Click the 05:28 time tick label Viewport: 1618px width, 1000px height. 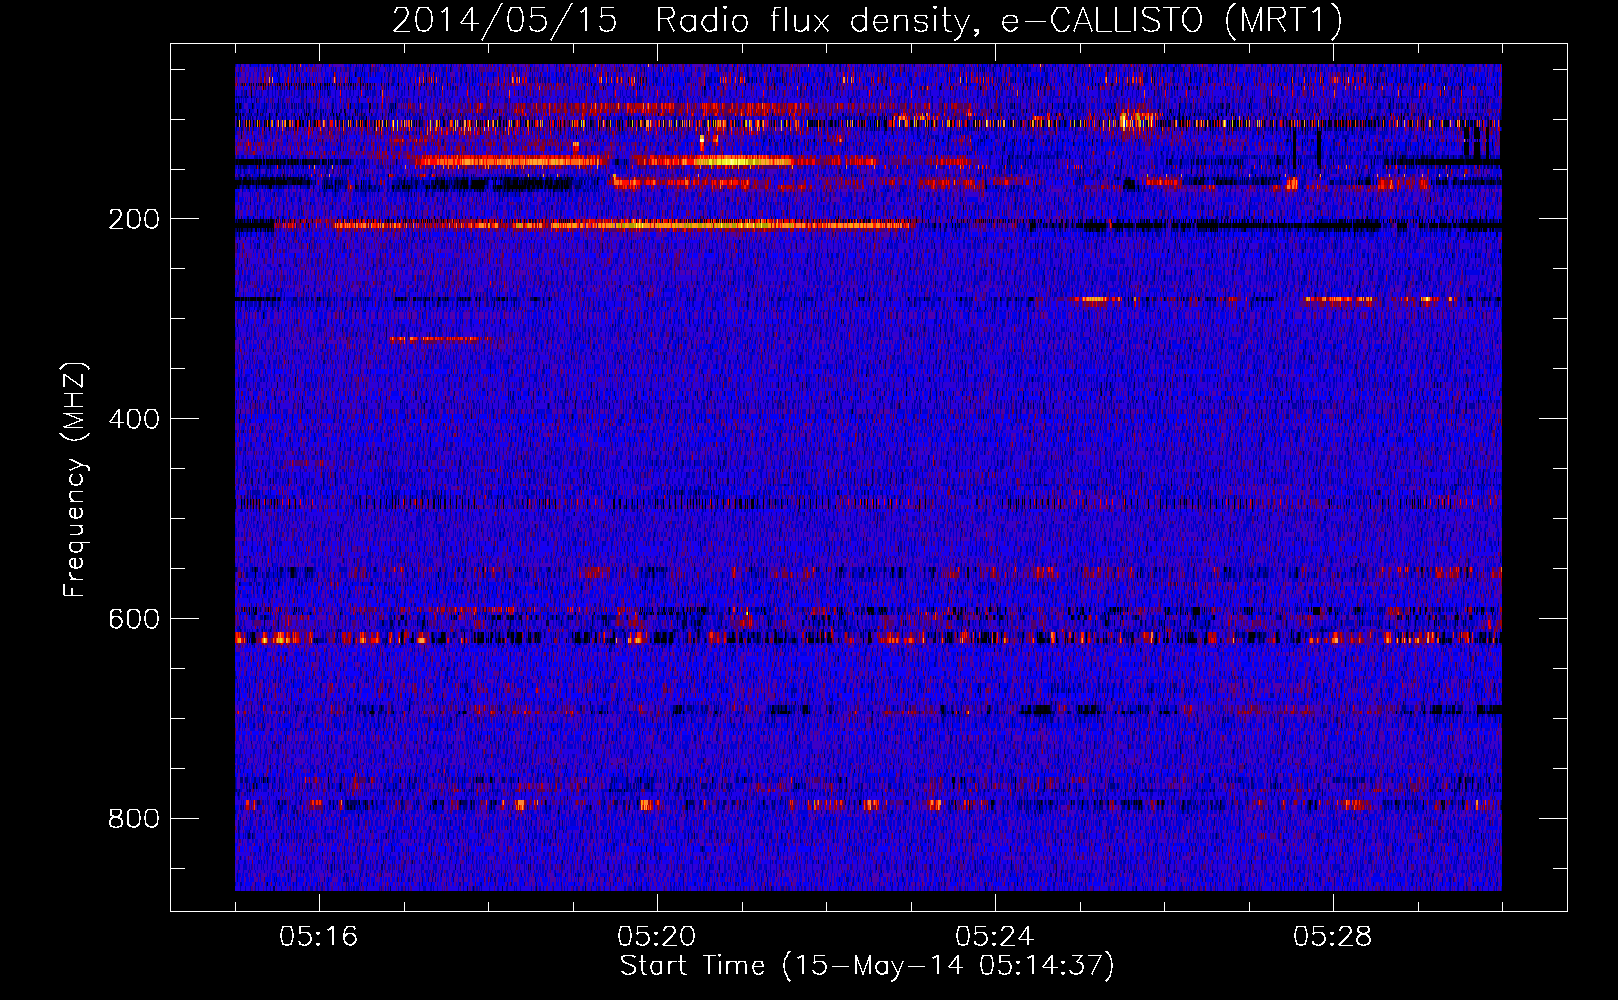1333,937
